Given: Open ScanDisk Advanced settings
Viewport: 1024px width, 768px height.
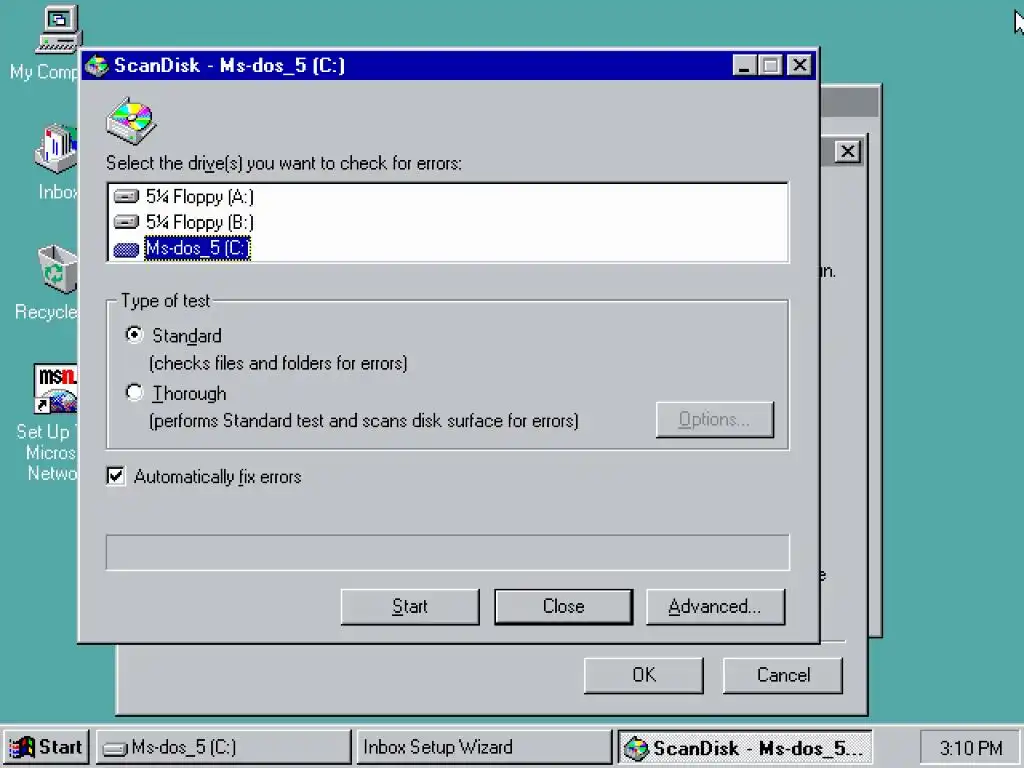Looking at the screenshot, I should pos(716,607).
